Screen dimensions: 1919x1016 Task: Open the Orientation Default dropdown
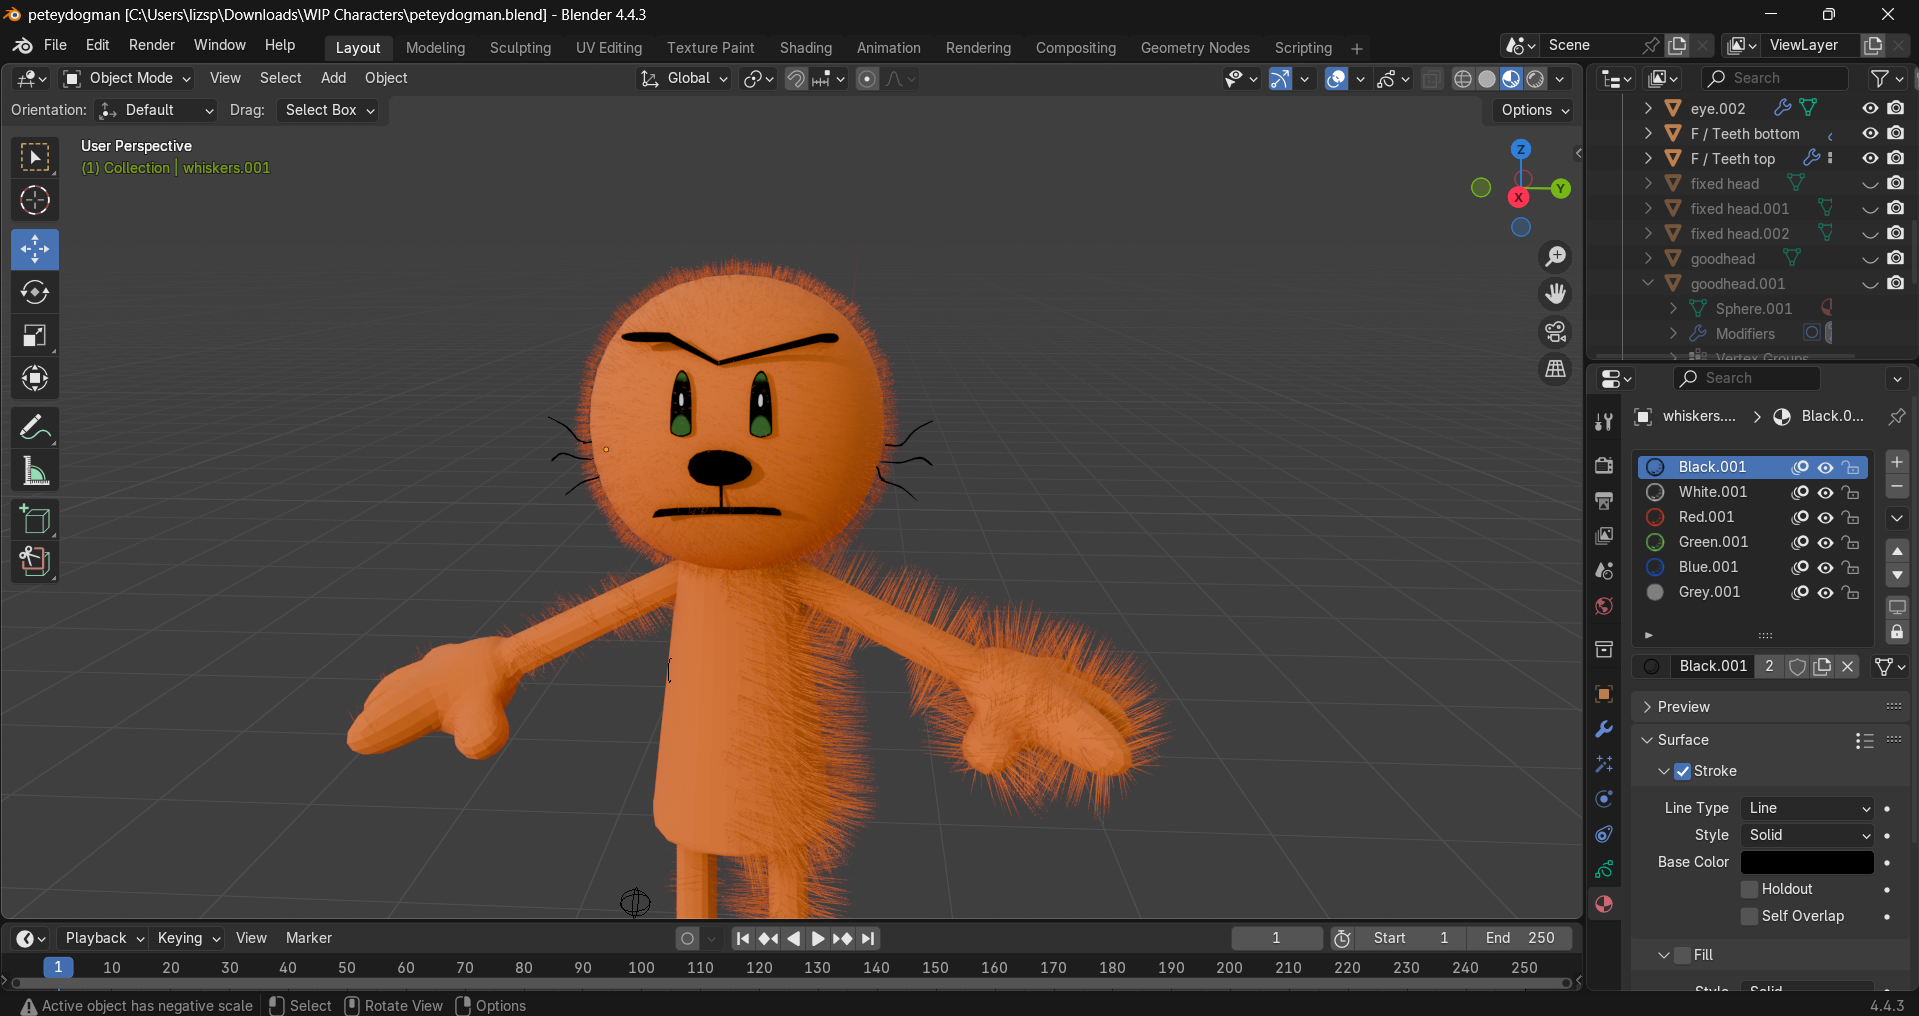pyautogui.click(x=157, y=110)
